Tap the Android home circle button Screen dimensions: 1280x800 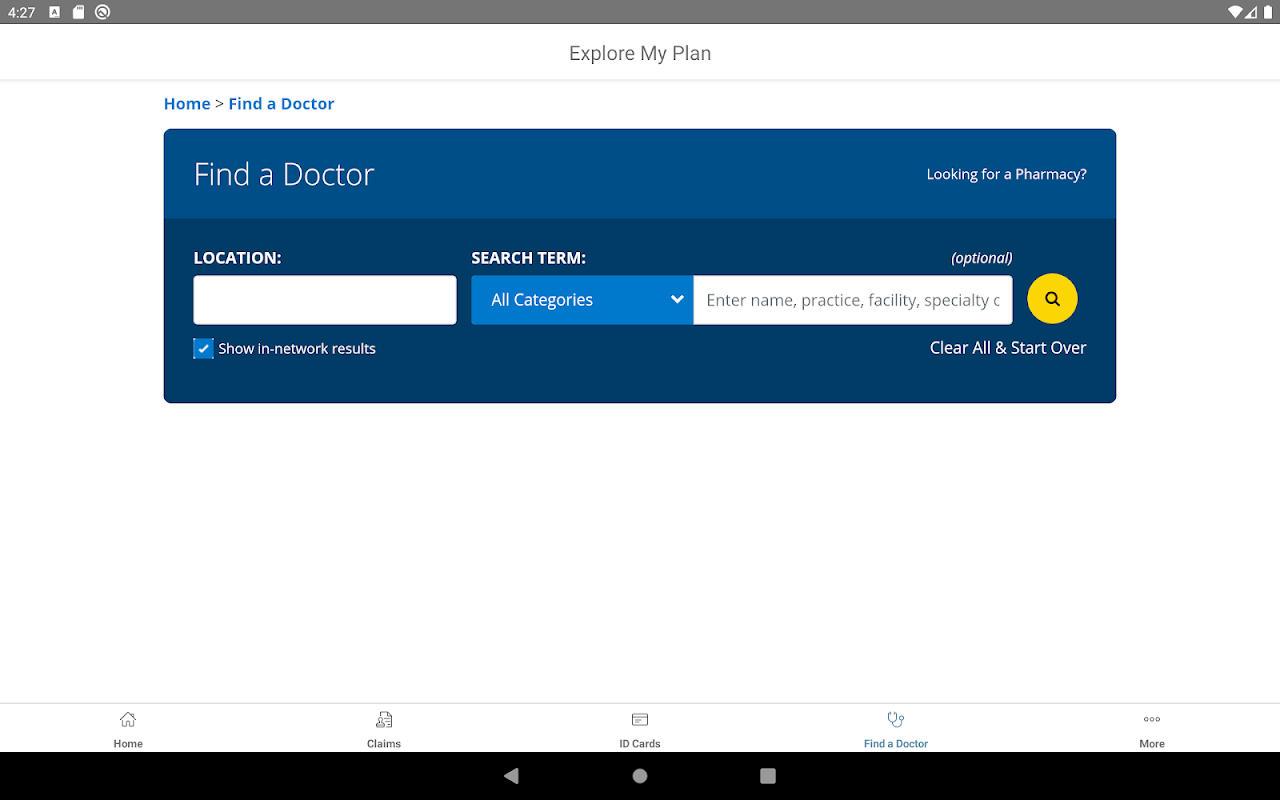640,776
